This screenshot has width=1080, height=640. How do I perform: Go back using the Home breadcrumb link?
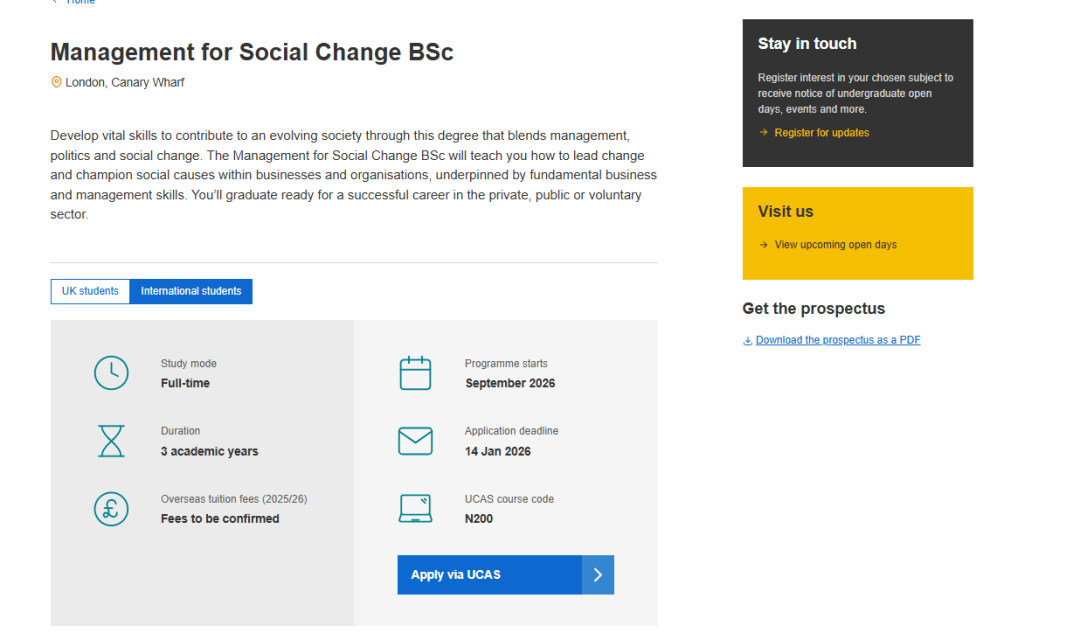[x=80, y=2]
